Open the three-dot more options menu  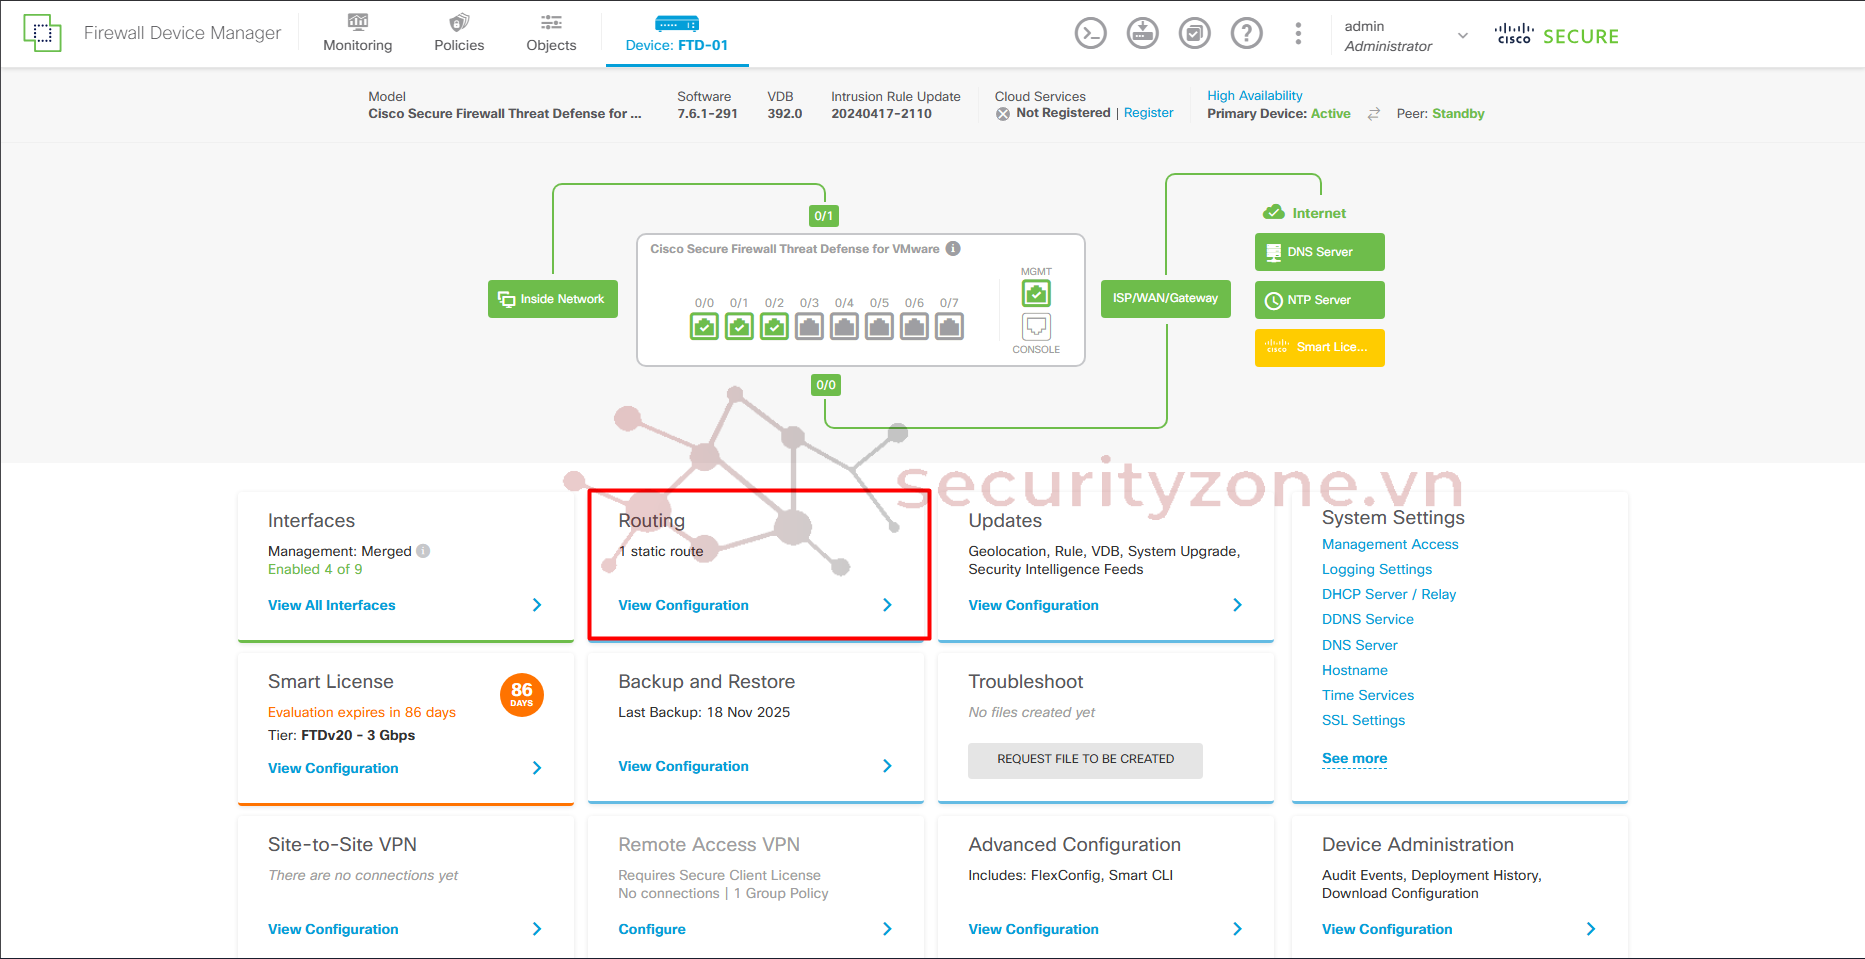(x=1298, y=34)
